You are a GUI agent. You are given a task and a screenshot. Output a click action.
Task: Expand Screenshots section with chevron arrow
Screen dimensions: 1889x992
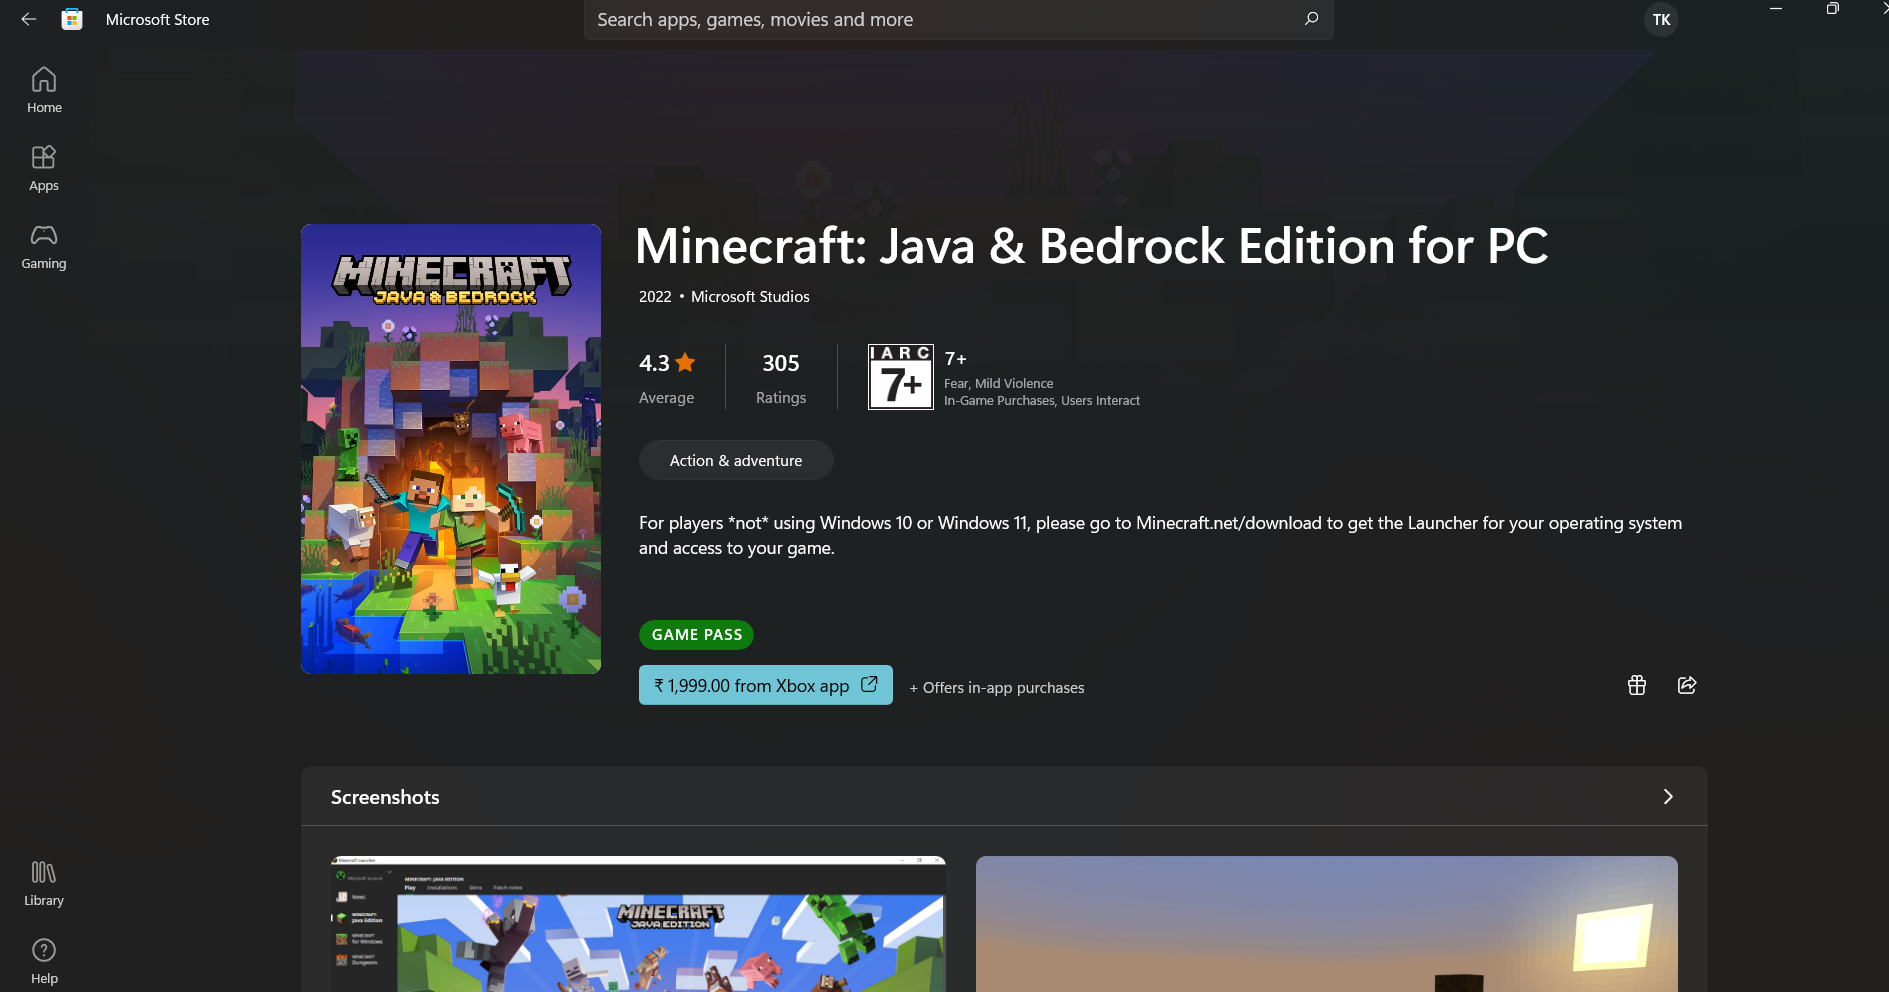click(x=1668, y=797)
